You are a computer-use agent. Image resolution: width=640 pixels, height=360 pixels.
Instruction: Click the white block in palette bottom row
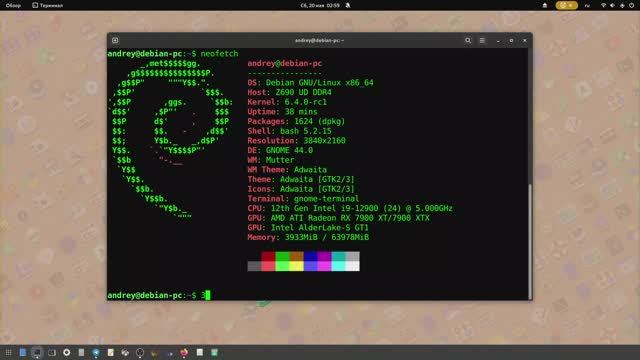point(353,266)
